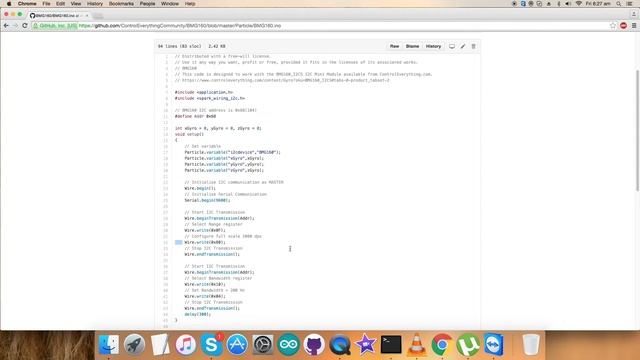640x360 pixels.
Task: Open Skype from the dock
Action: point(211,344)
